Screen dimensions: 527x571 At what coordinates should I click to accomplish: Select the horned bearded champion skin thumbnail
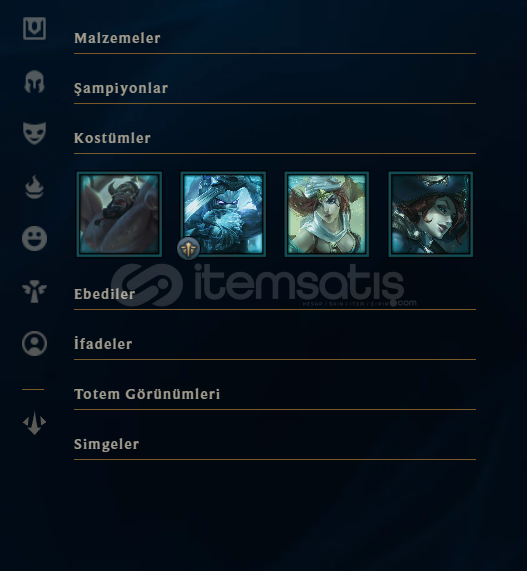[x=119, y=214]
